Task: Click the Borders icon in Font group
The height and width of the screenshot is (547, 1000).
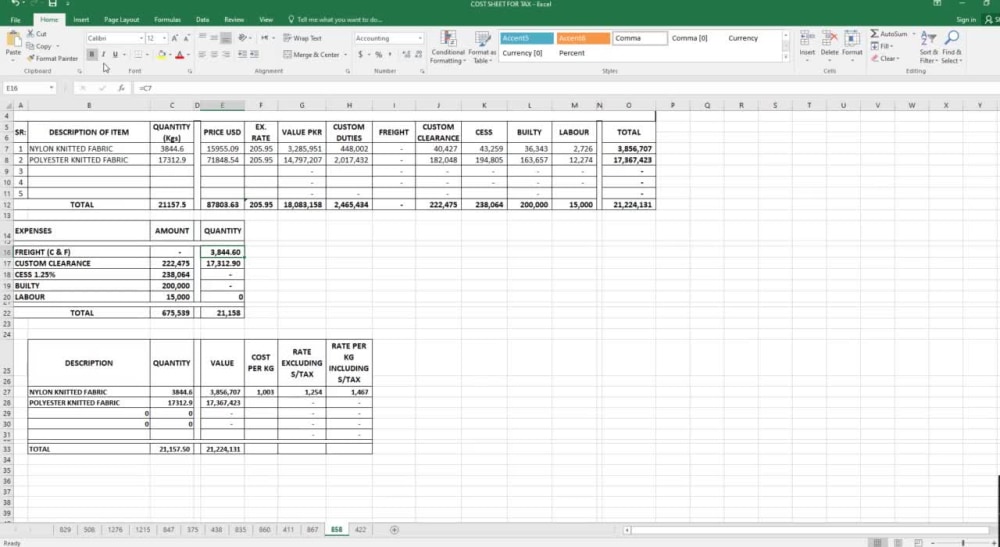Action: (x=138, y=55)
